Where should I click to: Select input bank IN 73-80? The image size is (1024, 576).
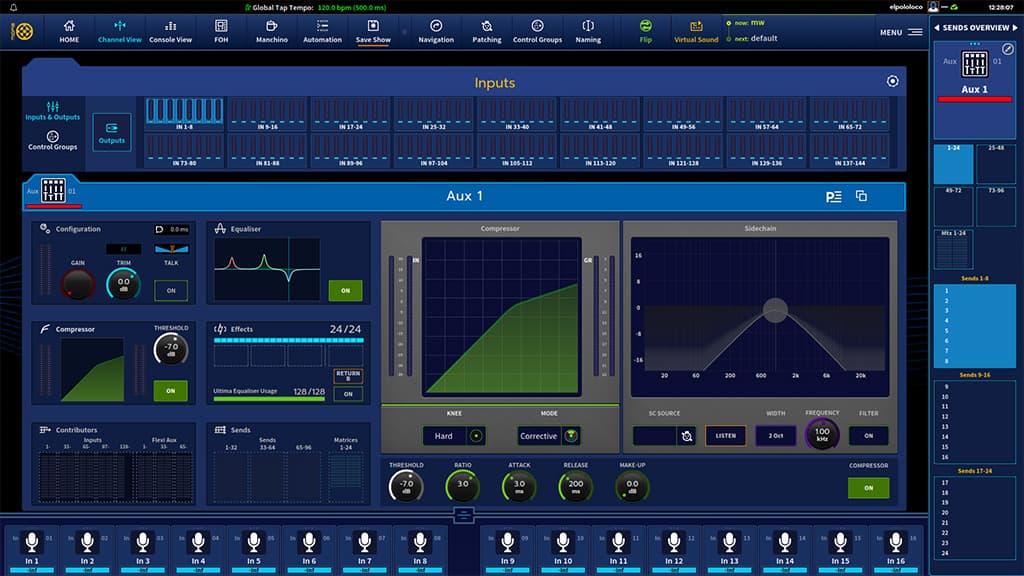pyautogui.click(x=184, y=151)
